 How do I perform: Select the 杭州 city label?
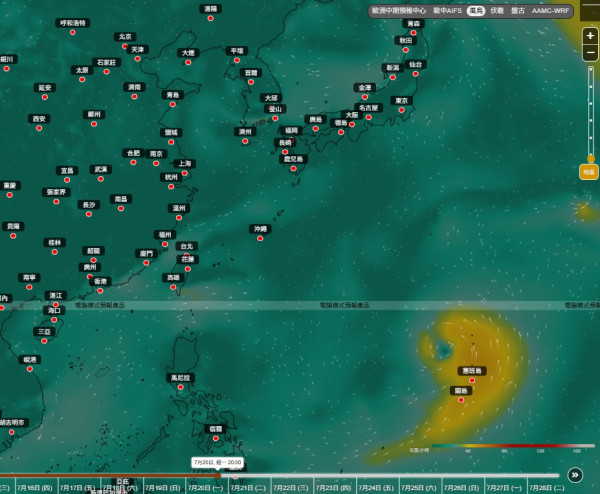[171, 177]
